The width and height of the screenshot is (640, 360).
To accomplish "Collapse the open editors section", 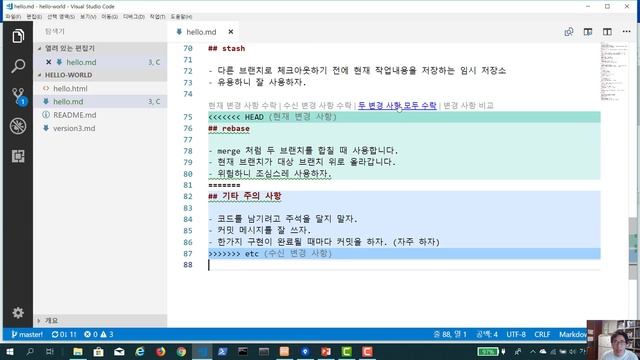I will click(x=100, y=48).
